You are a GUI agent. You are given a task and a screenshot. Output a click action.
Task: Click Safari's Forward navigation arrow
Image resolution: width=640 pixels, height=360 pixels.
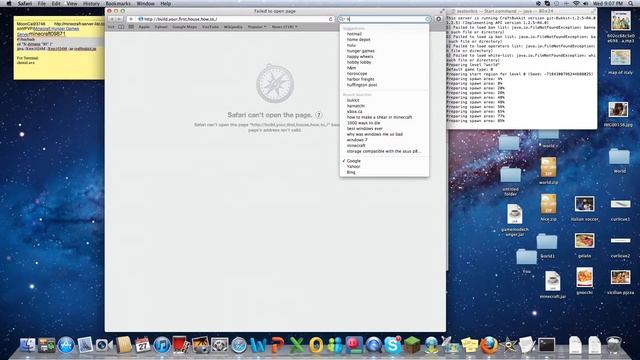119,19
